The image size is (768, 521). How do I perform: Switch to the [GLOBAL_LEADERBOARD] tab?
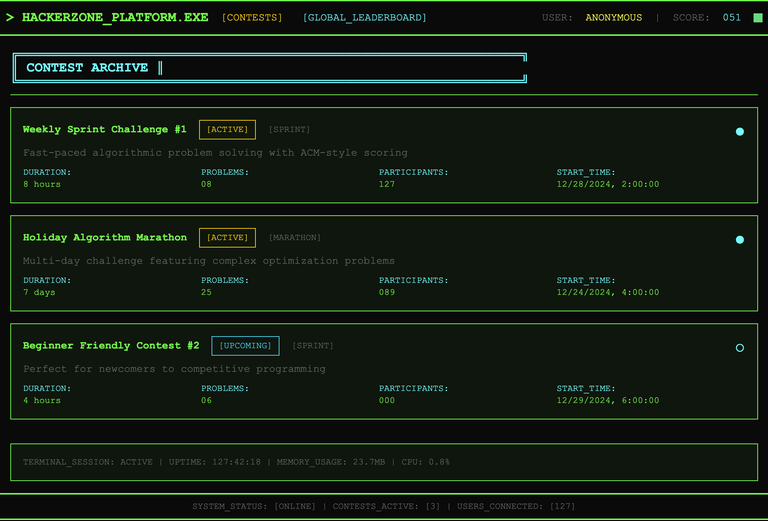364,18
